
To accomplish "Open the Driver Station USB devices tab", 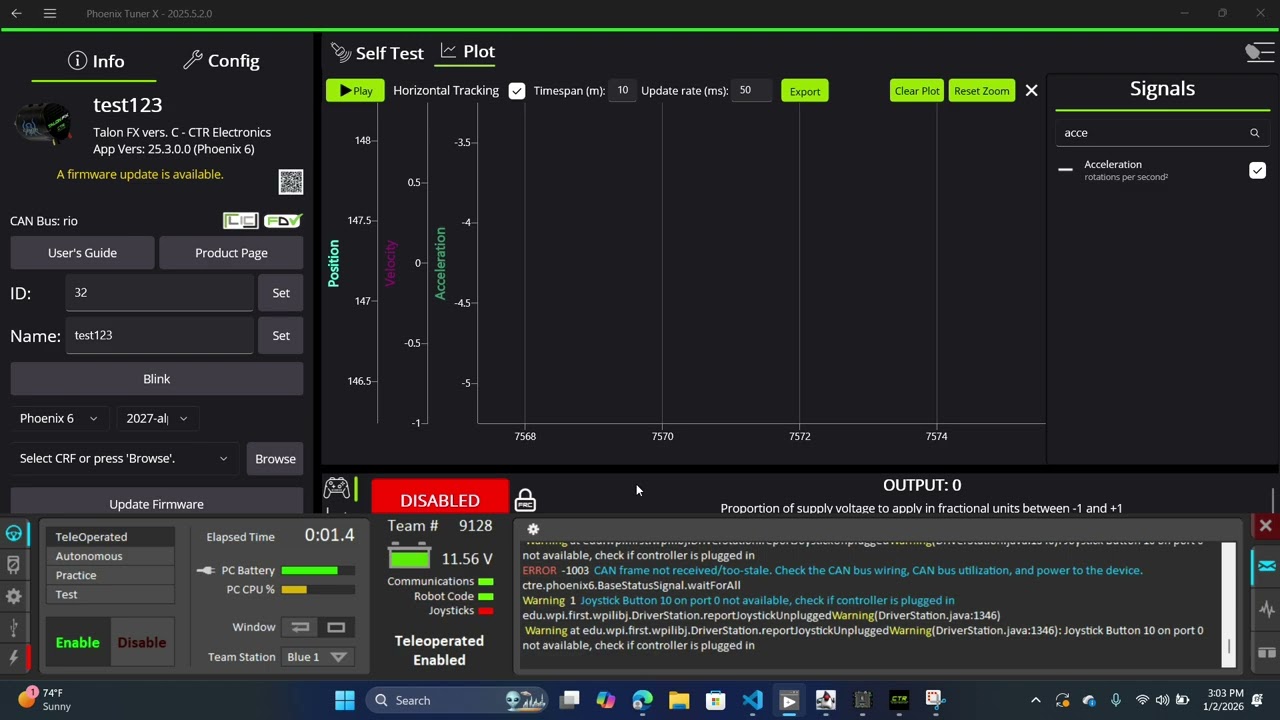I will click(14, 627).
